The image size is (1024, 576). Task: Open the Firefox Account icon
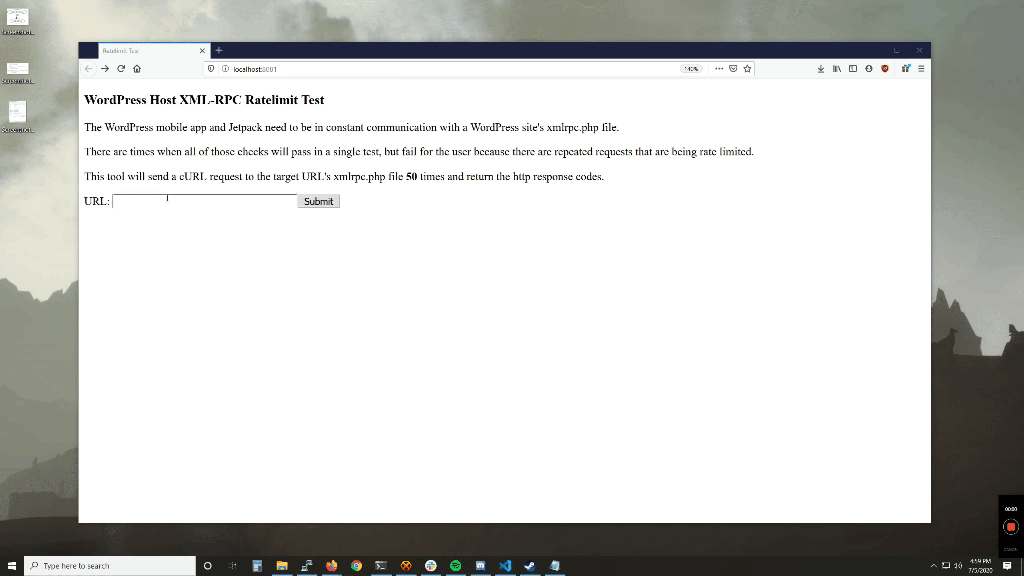pos(868,69)
